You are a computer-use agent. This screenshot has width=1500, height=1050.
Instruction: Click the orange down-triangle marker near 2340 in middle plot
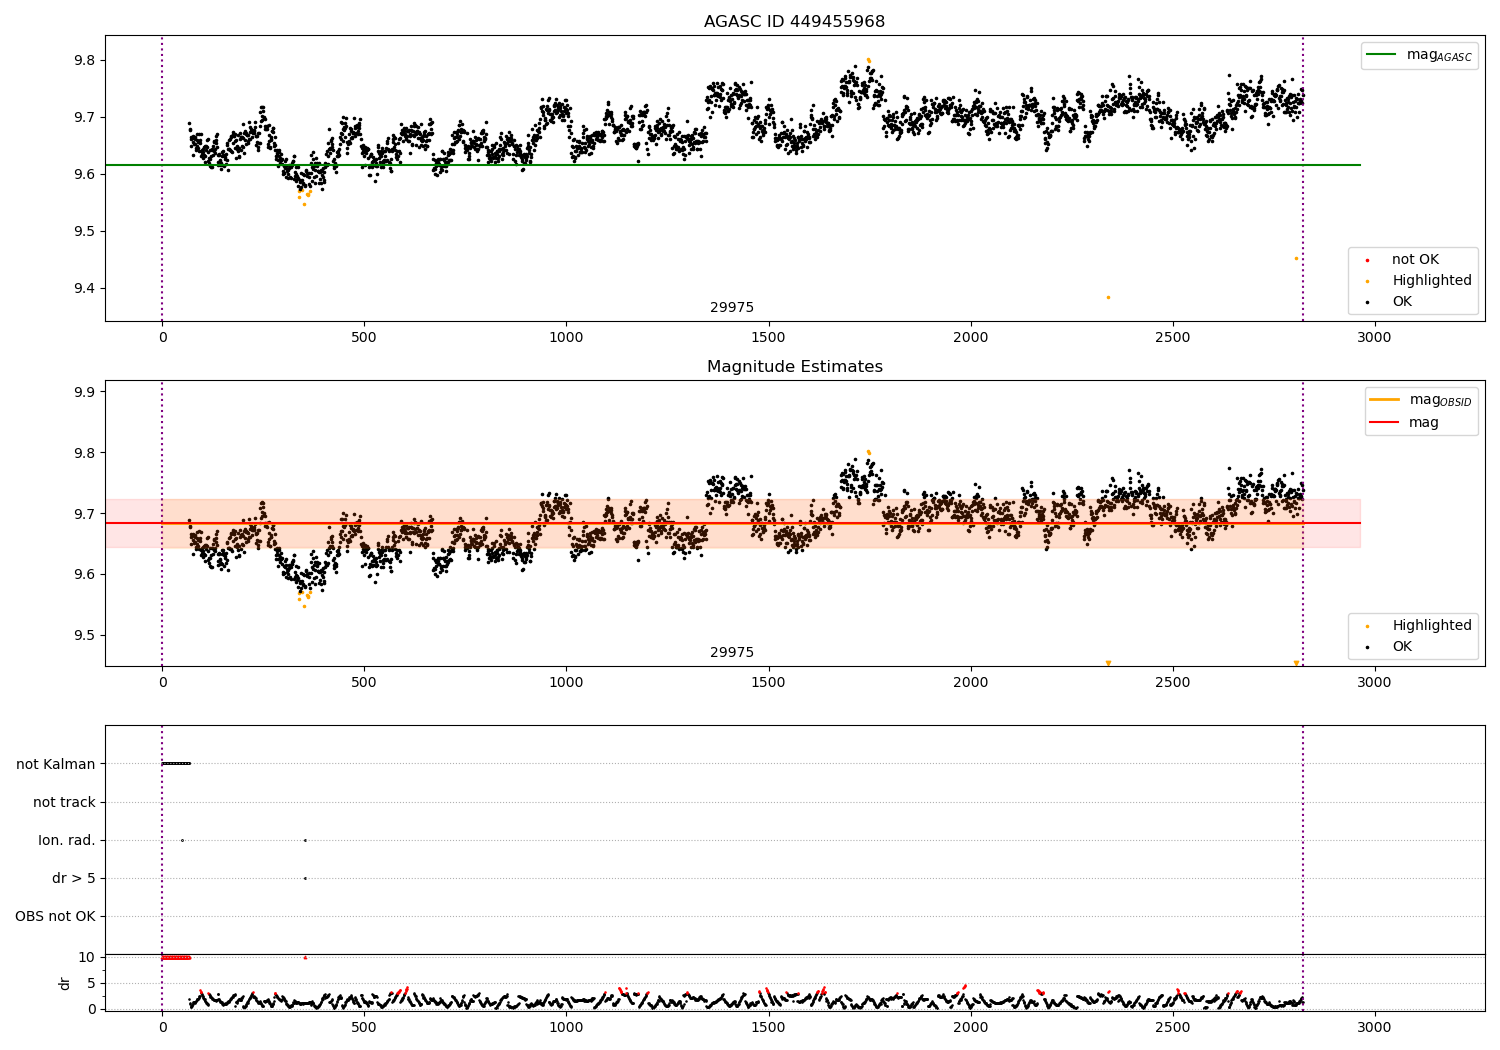[1108, 663]
